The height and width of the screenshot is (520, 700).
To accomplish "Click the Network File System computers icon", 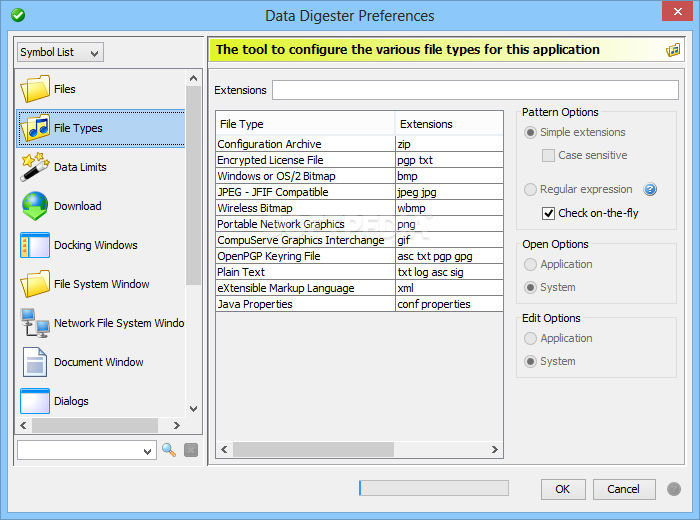I will tap(35, 323).
